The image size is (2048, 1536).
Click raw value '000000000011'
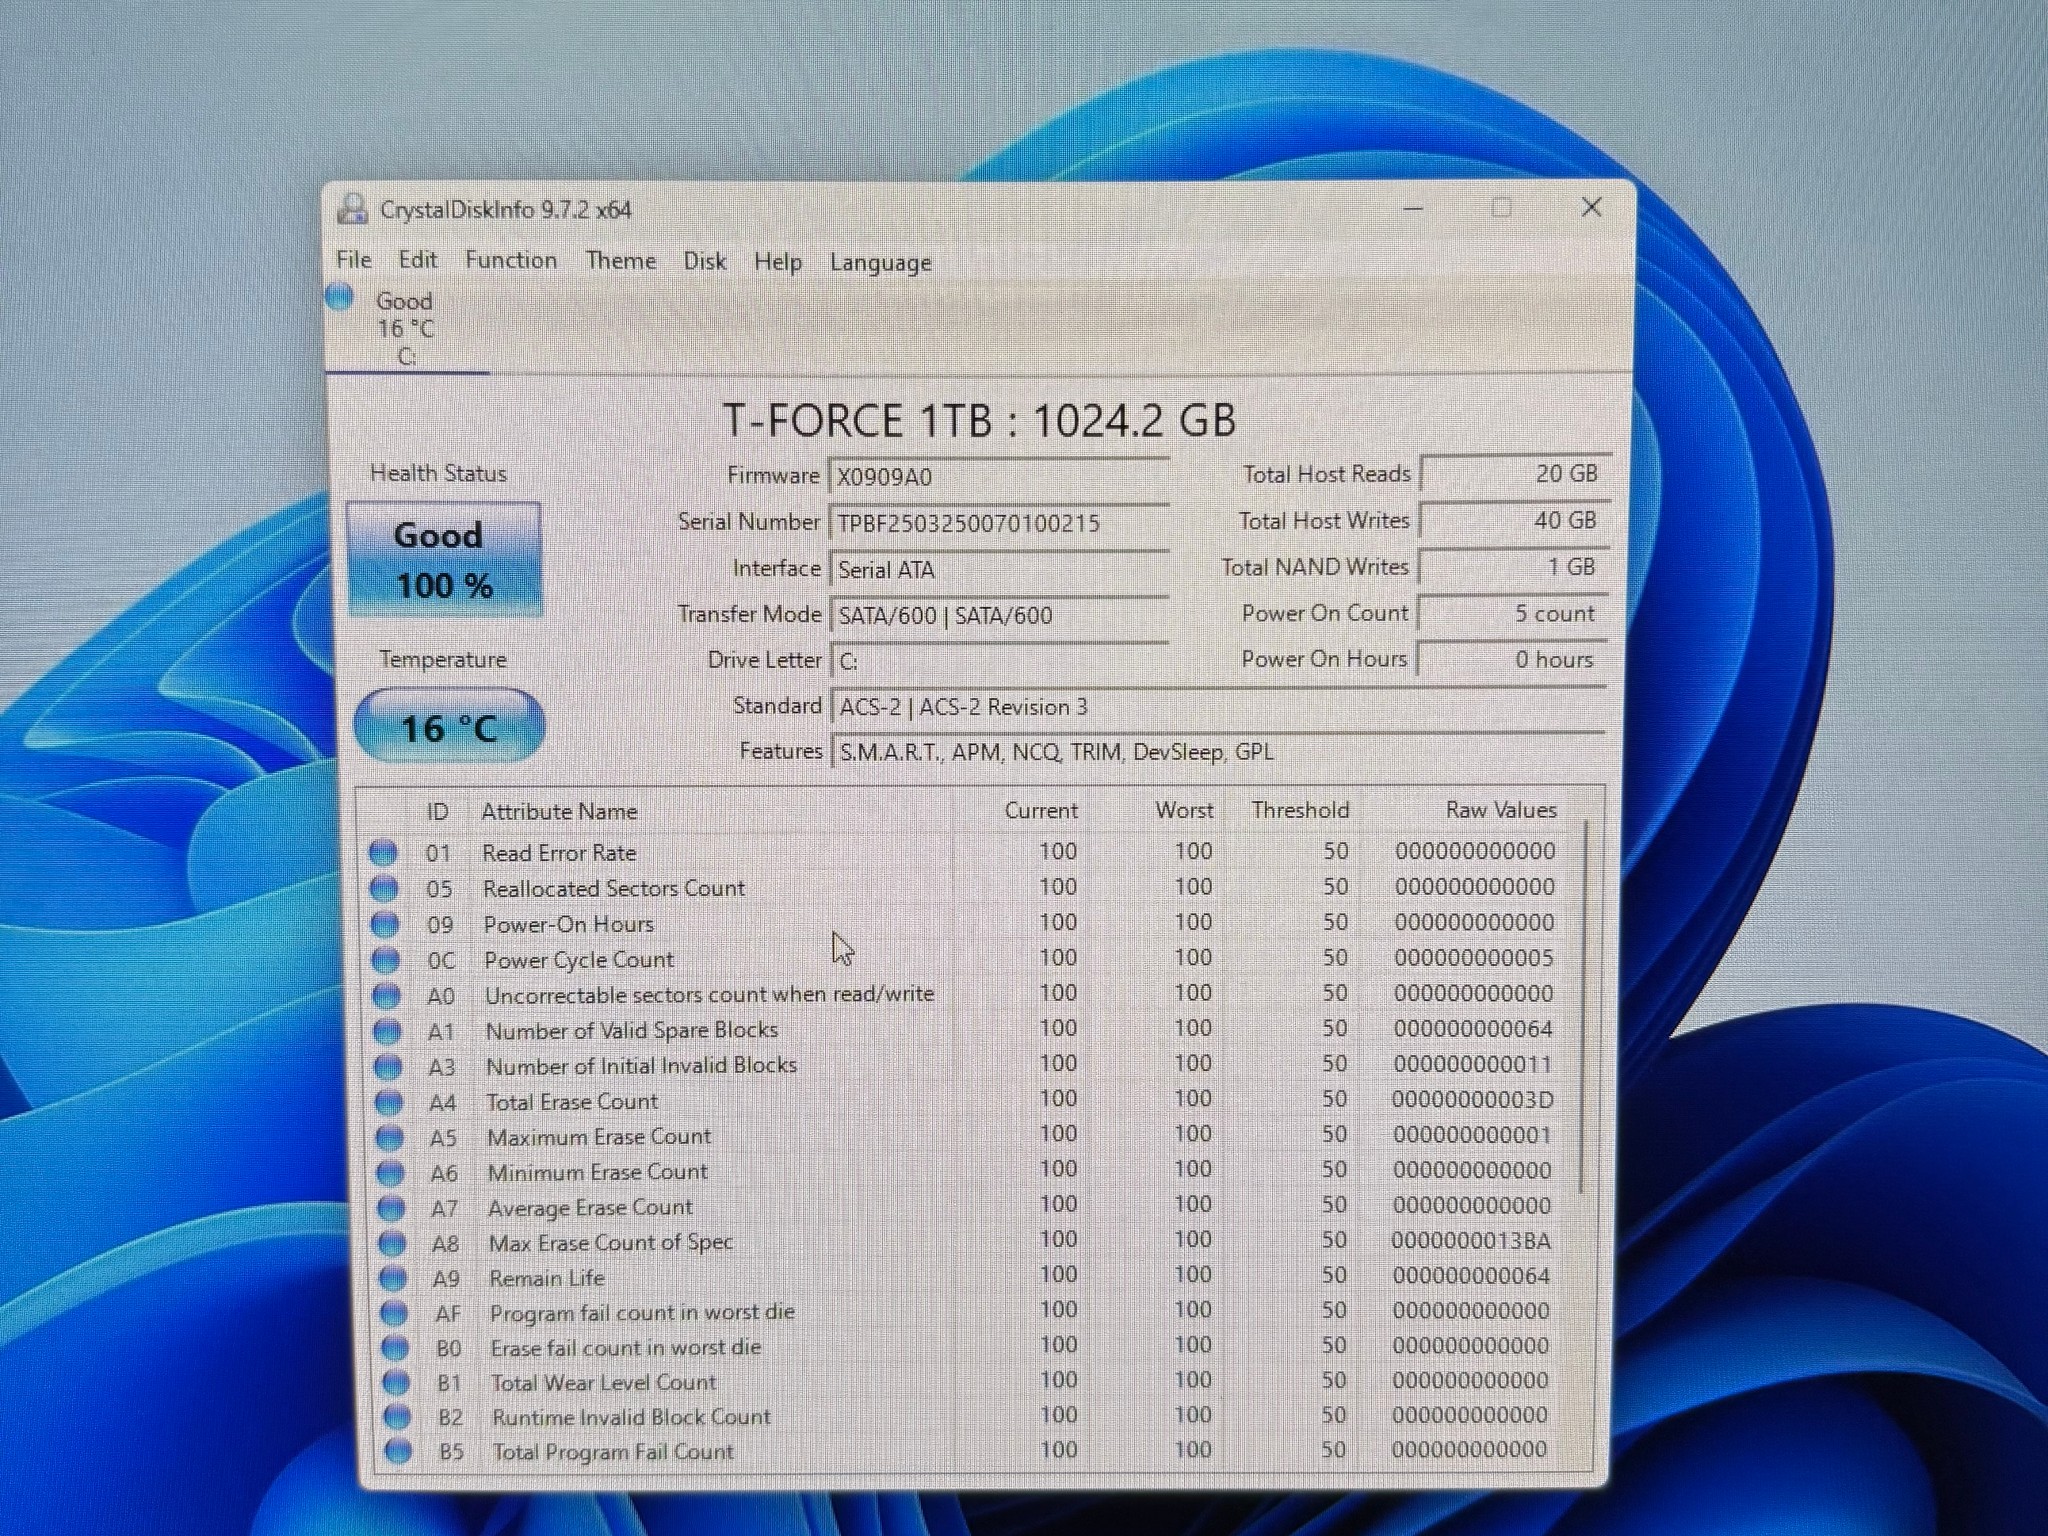point(1473,1065)
